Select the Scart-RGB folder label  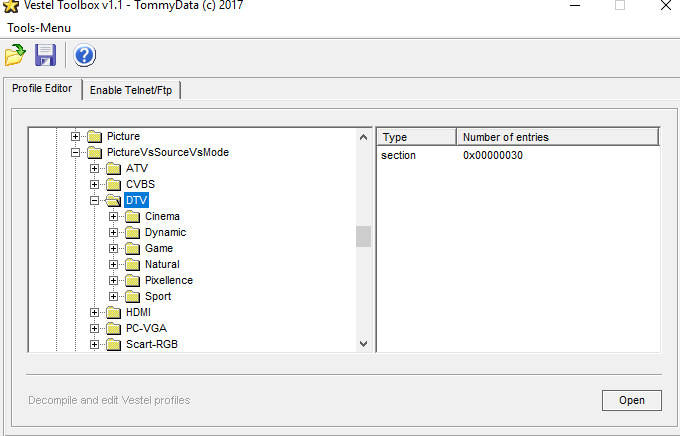152,344
